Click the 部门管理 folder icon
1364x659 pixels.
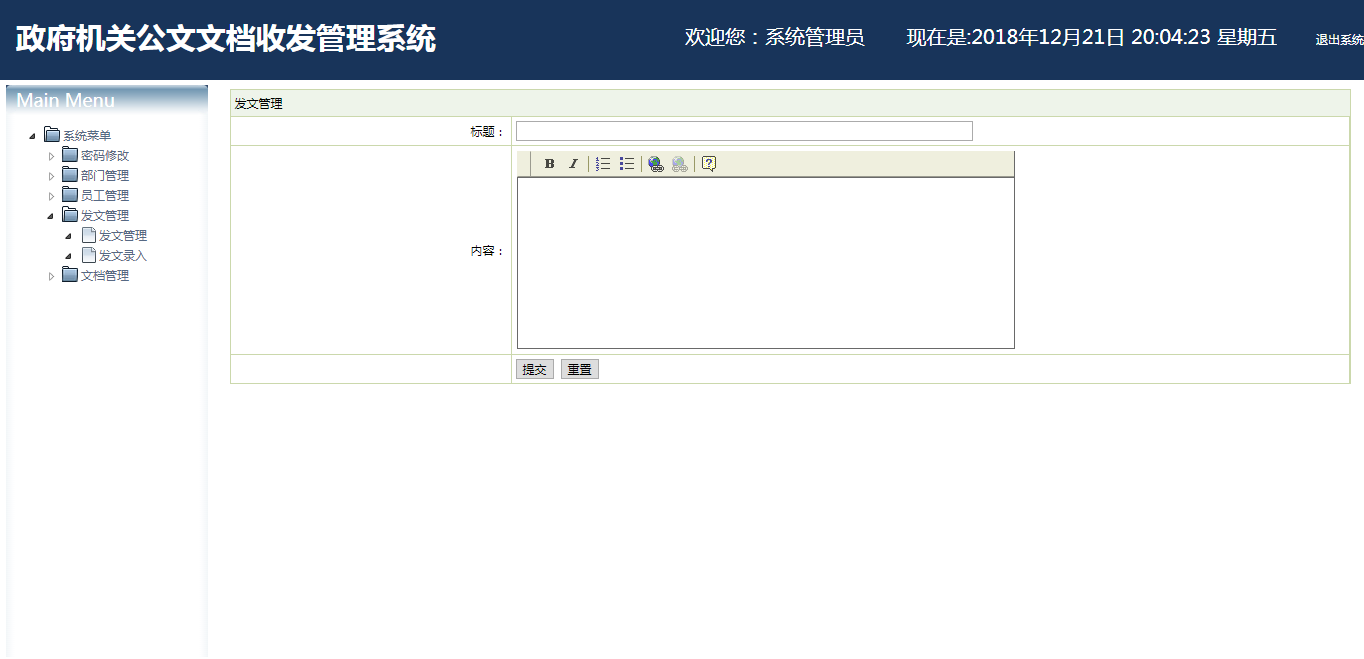70,175
